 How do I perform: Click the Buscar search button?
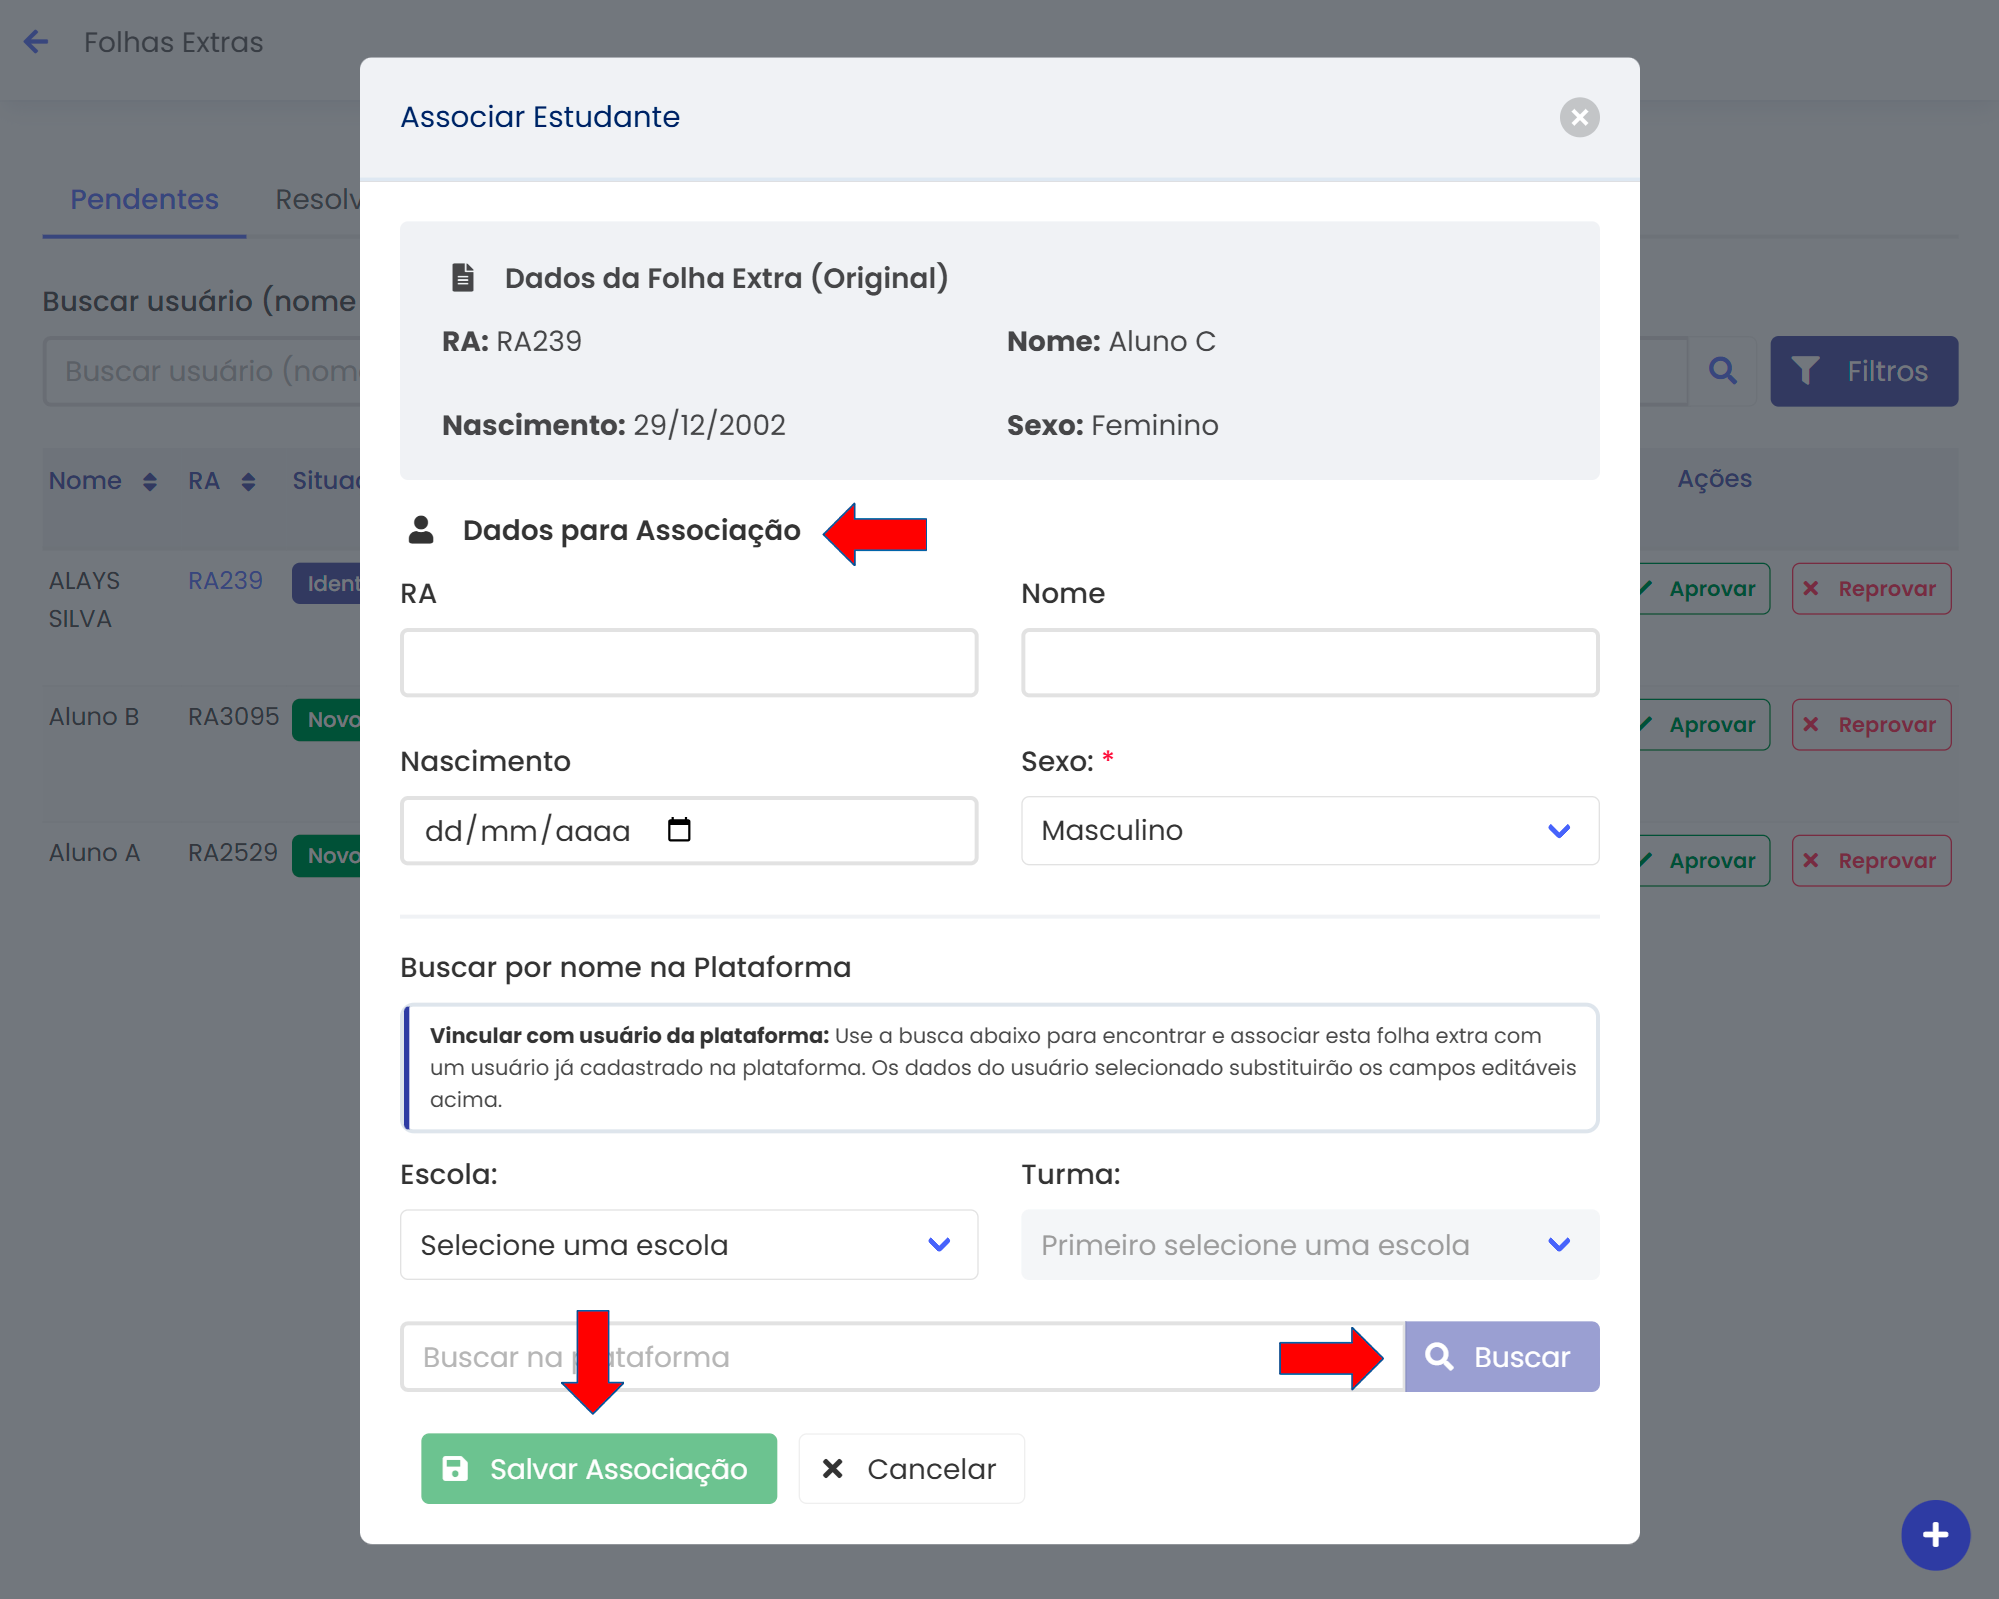click(1501, 1357)
